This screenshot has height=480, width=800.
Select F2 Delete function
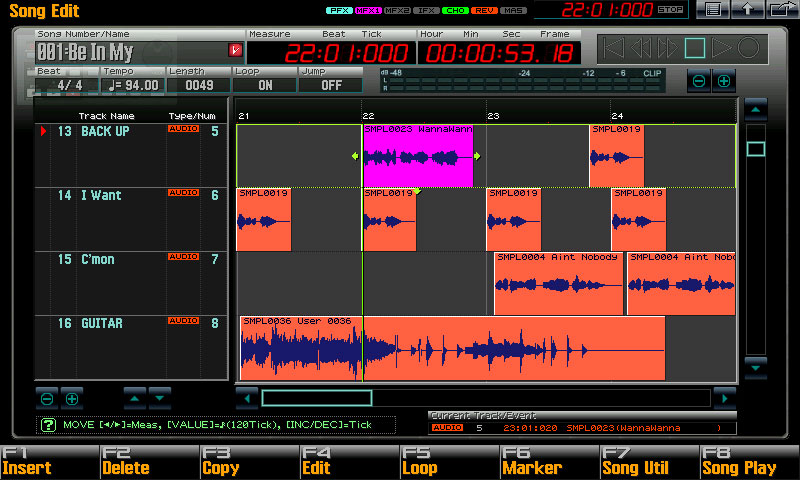(x=149, y=462)
